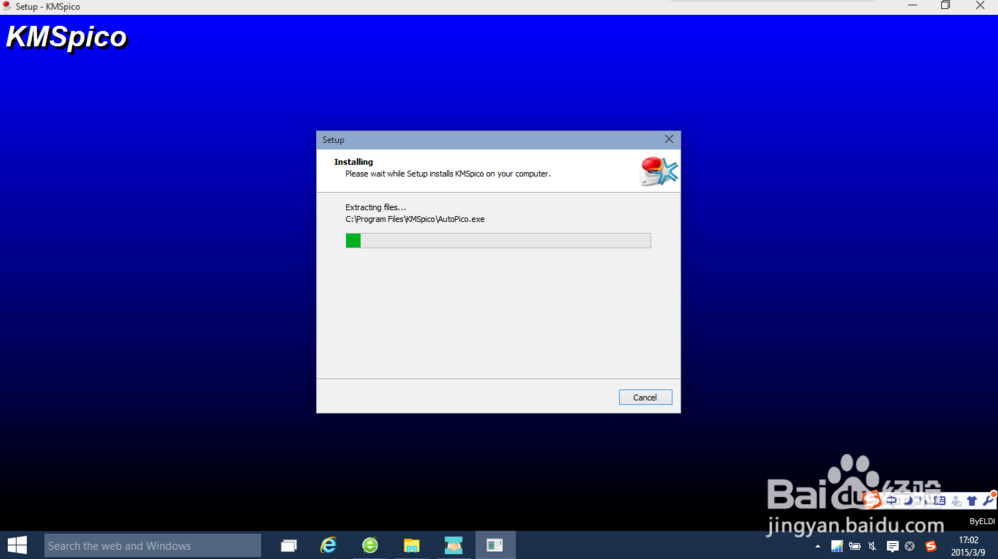Toggle the moon half-width icon on the IME bar
This screenshot has height=559, width=998.
(x=909, y=501)
